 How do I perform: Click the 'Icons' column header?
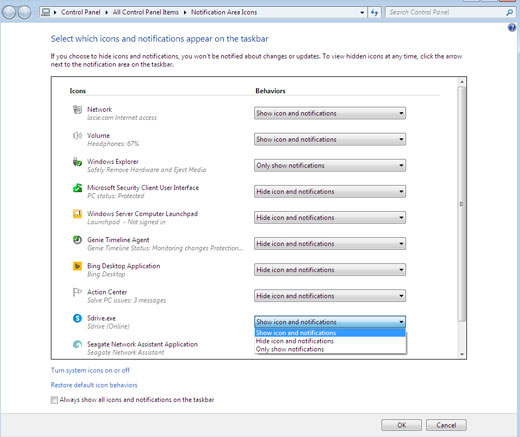pyautogui.click(x=78, y=91)
